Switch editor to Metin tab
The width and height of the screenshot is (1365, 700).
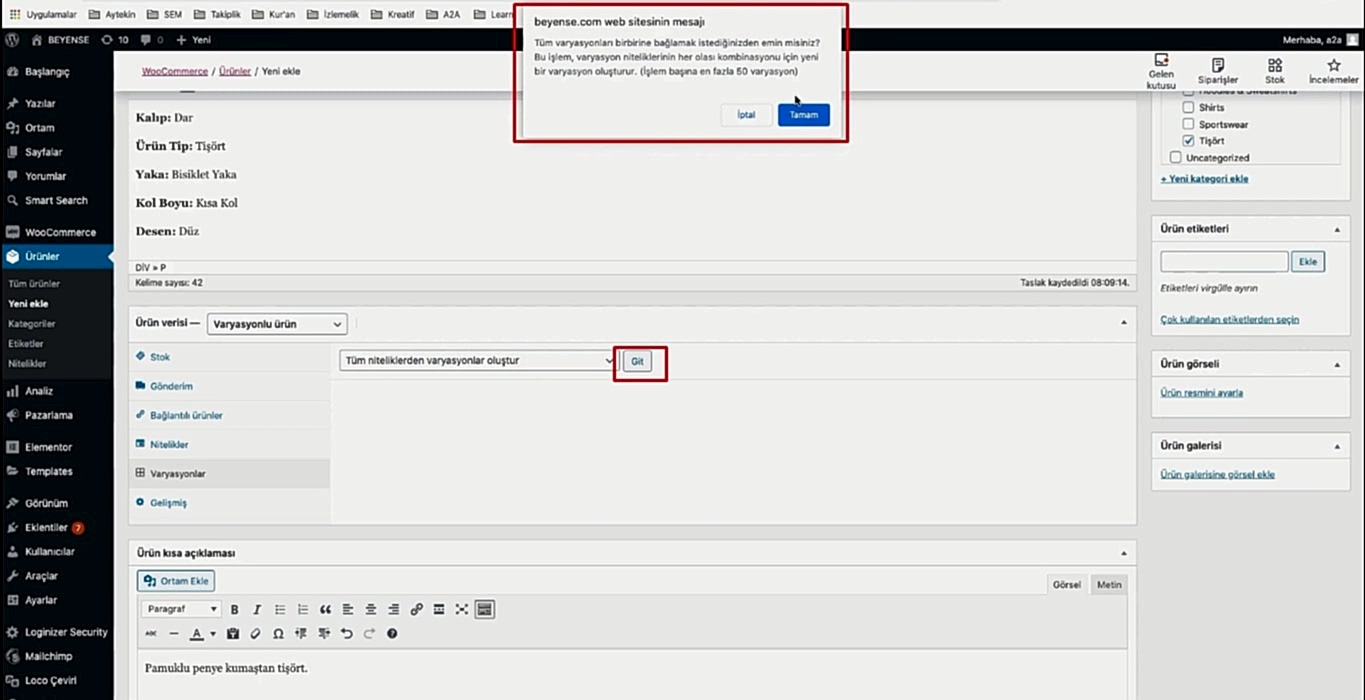pos(1109,585)
